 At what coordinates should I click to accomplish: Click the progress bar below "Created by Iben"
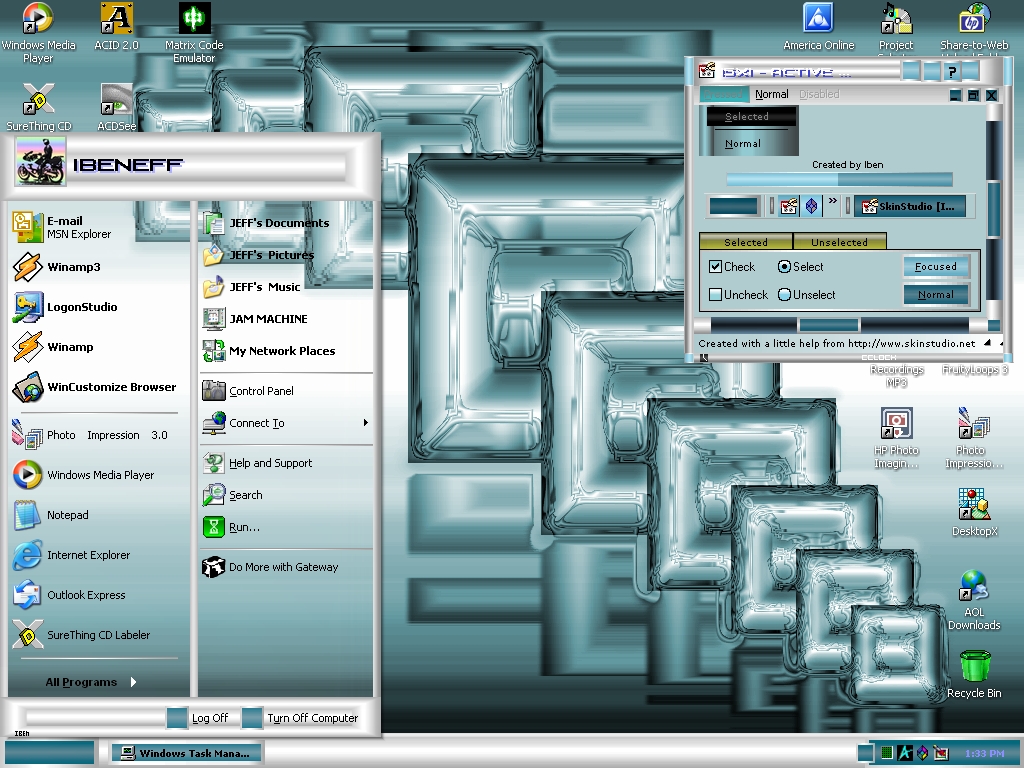tap(839, 179)
